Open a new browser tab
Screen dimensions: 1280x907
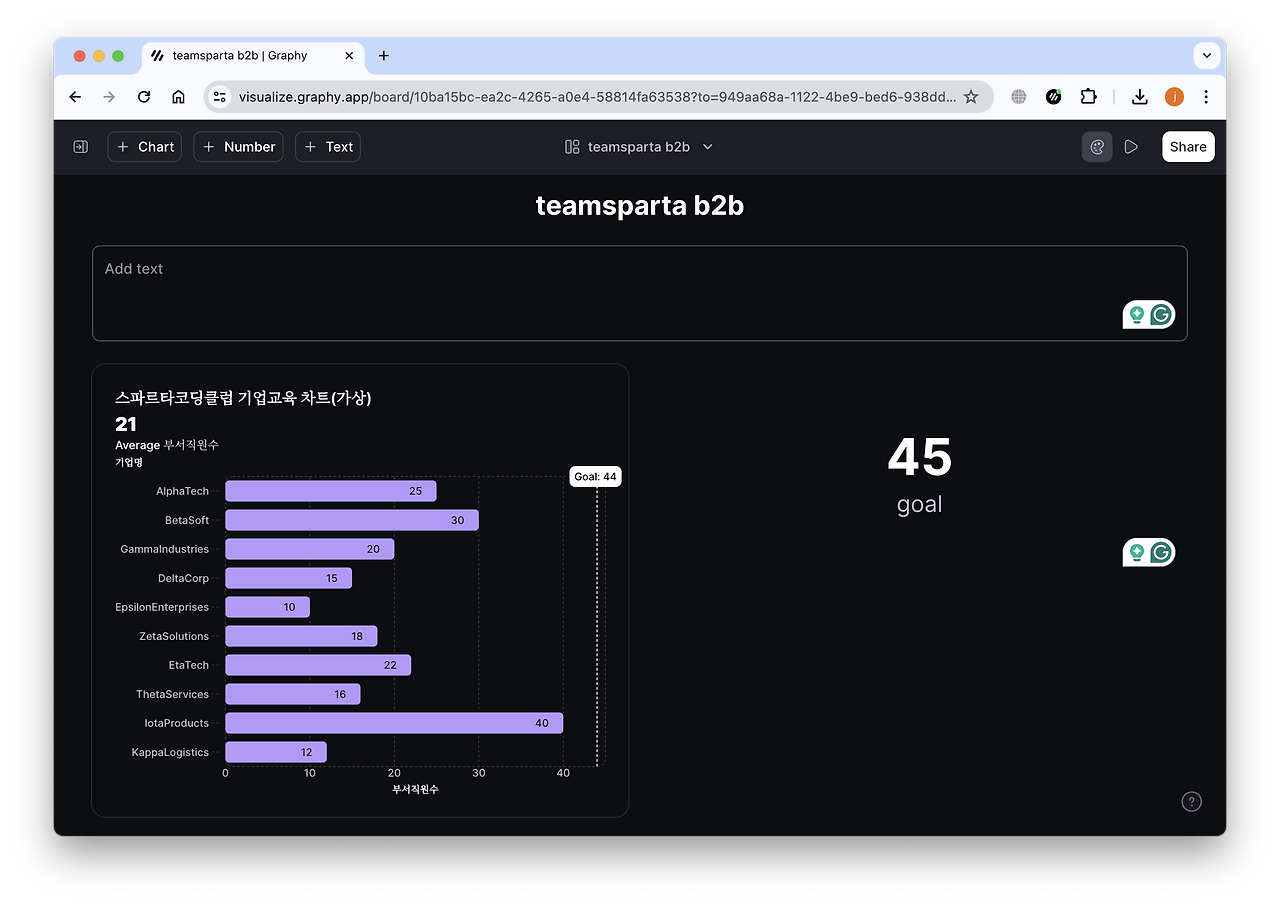click(384, 56)
